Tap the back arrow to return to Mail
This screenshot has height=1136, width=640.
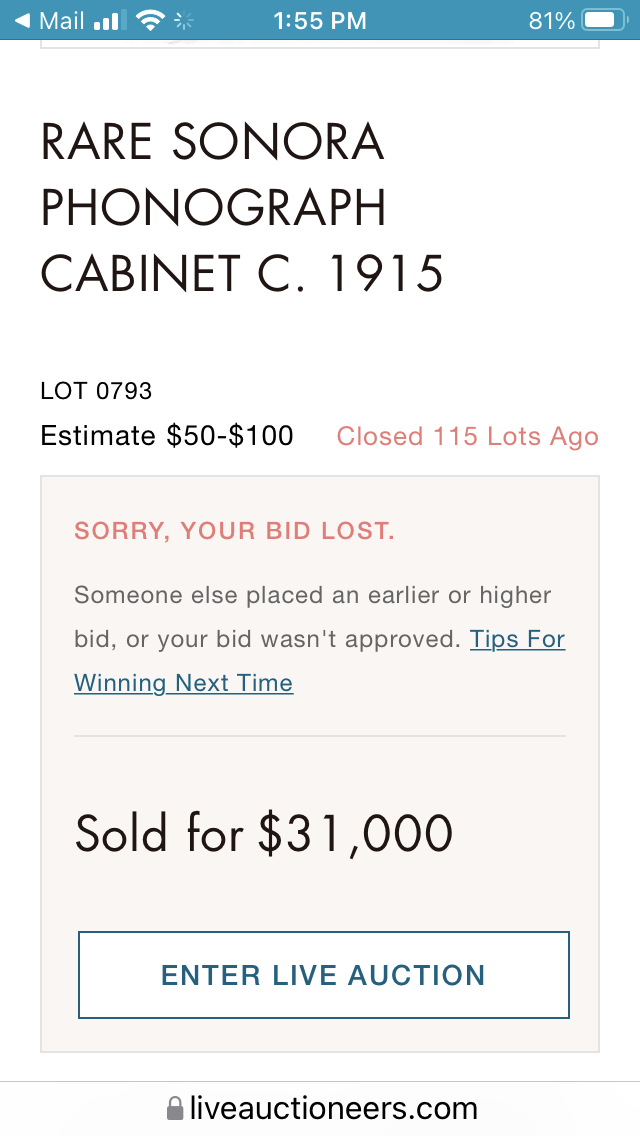pyautogui.click(x=22, y=20)
